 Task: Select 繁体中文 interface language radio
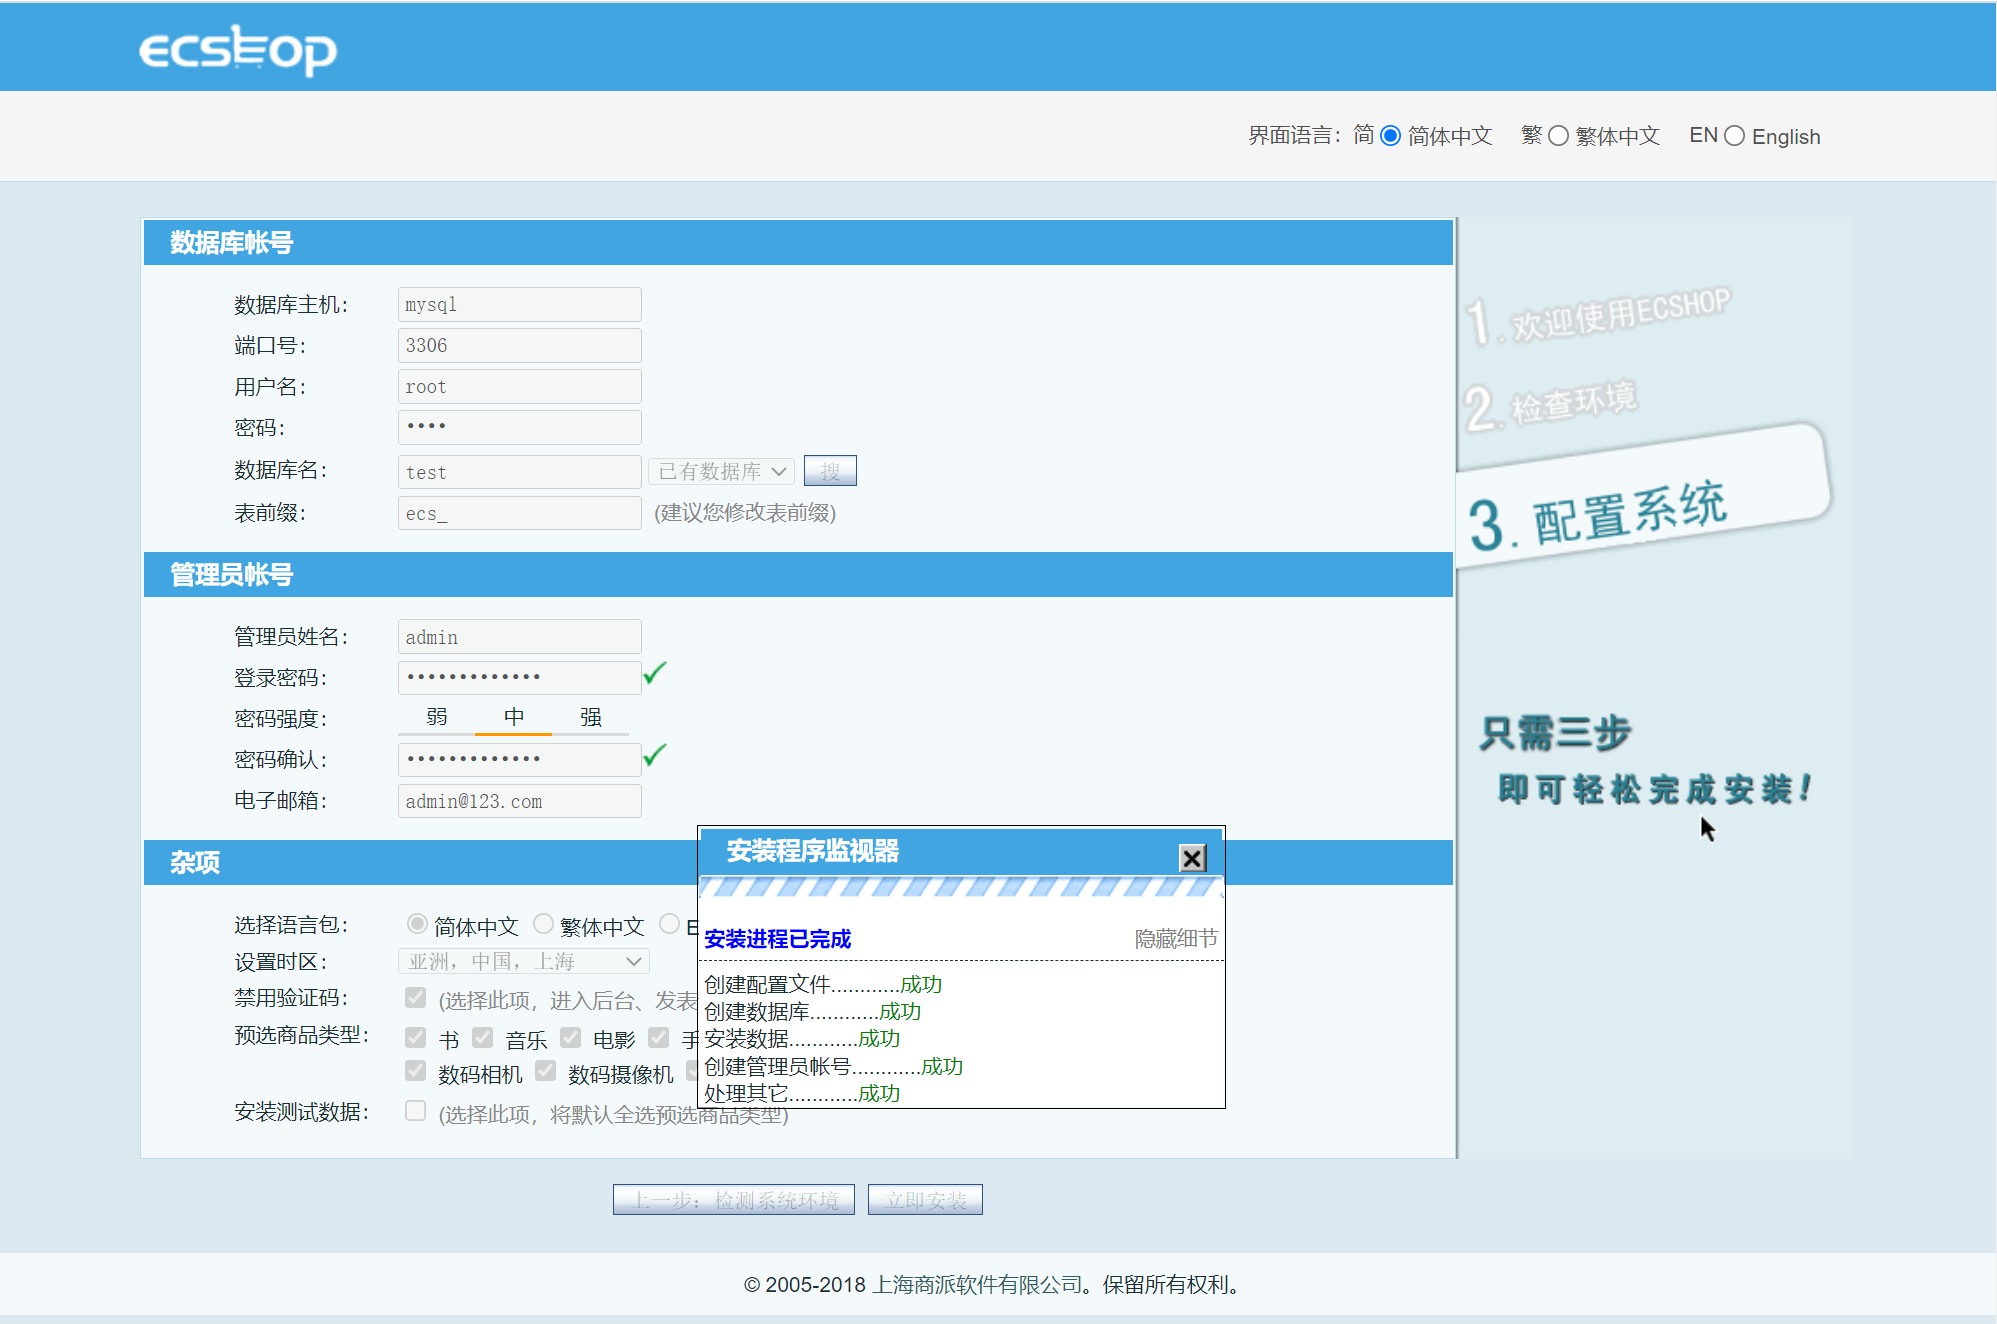[1558, 136]
